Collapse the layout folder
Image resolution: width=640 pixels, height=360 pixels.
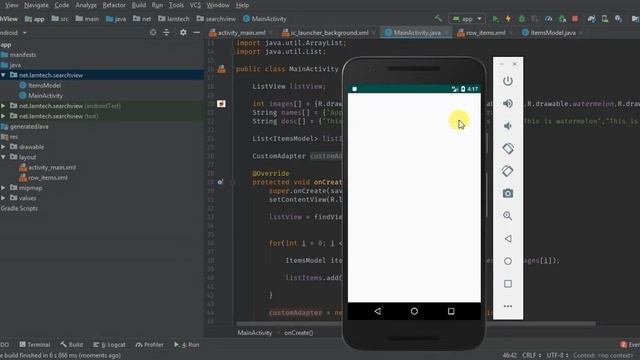[3, 157]
